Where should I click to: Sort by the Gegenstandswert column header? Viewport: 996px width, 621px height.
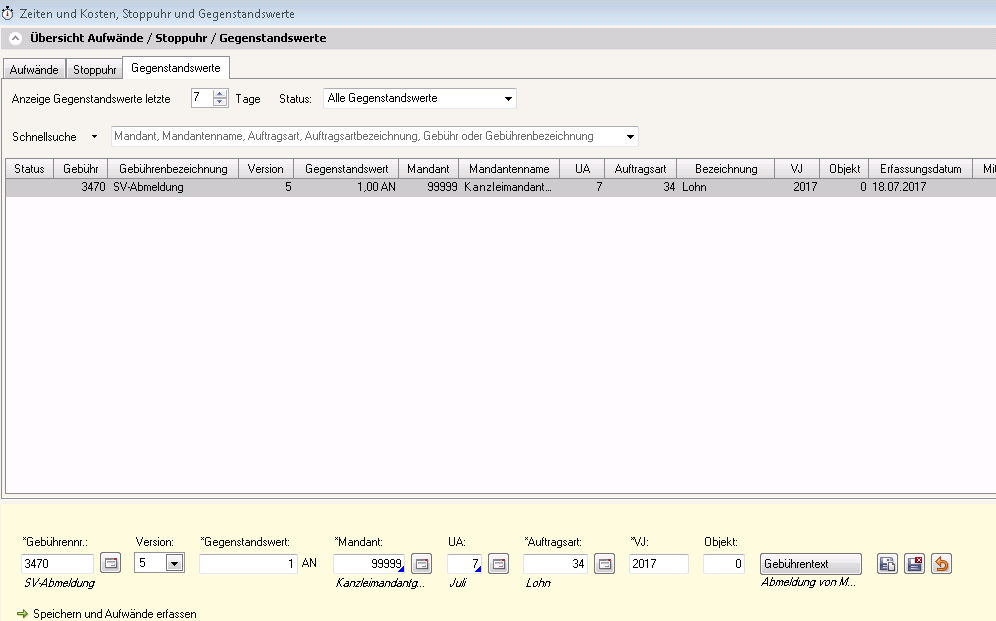pyautogui.click(x=346, y=169)
